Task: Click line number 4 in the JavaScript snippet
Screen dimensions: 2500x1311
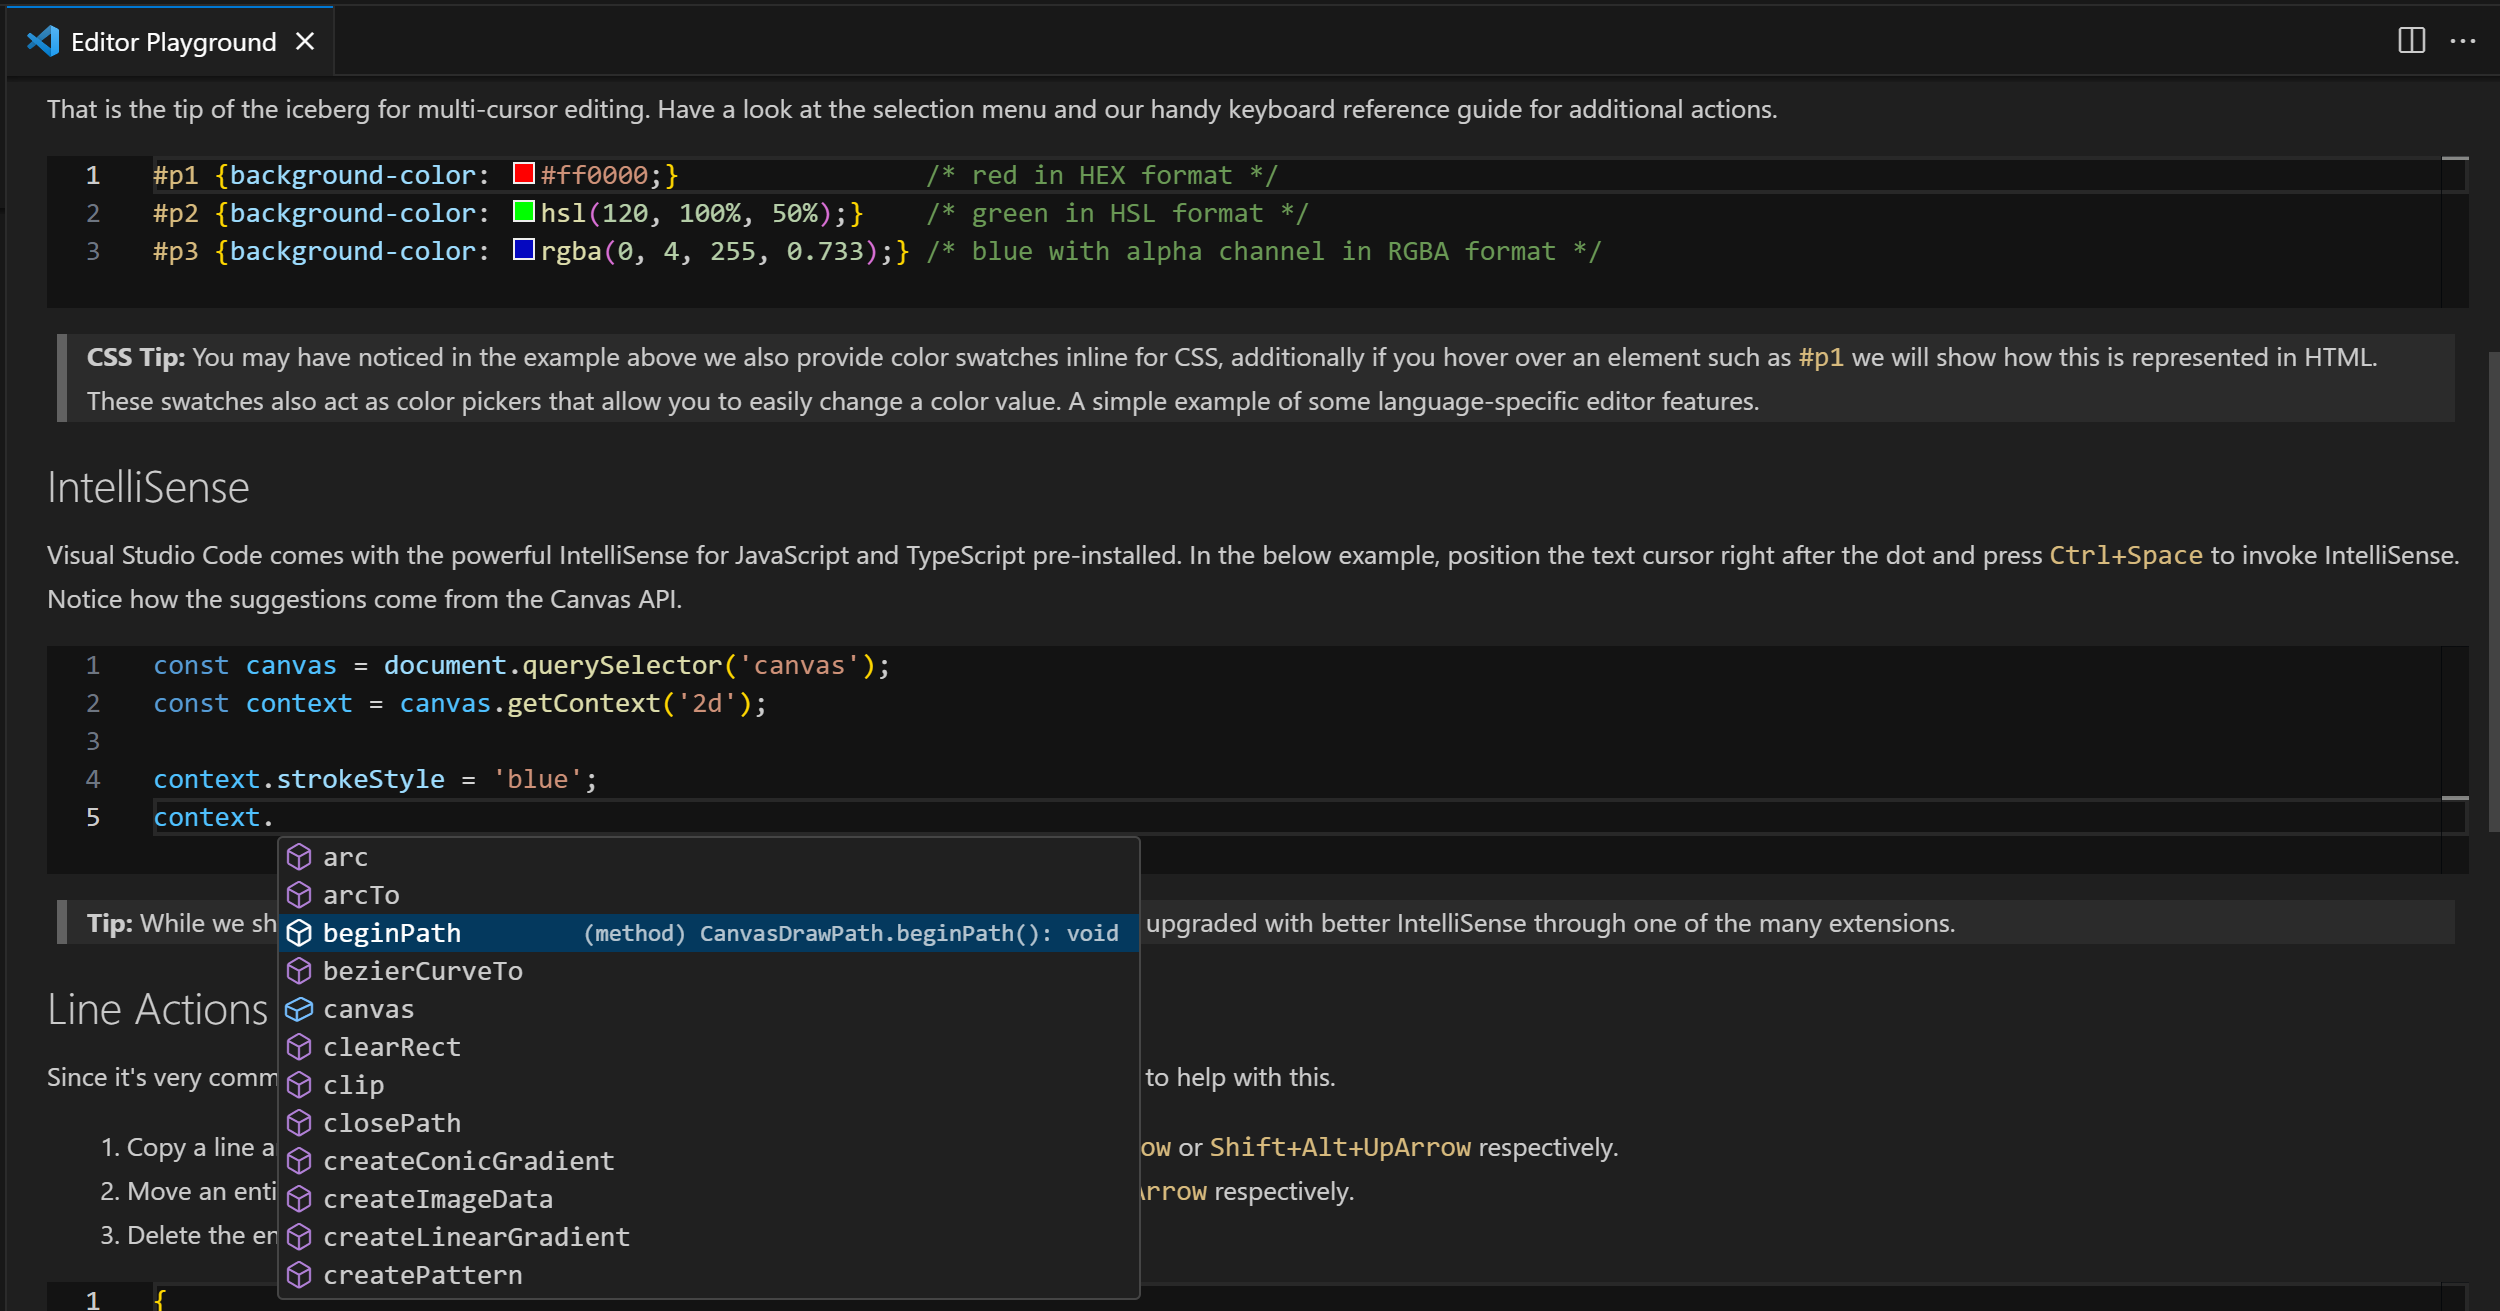Action: click(x=93, y=779)
